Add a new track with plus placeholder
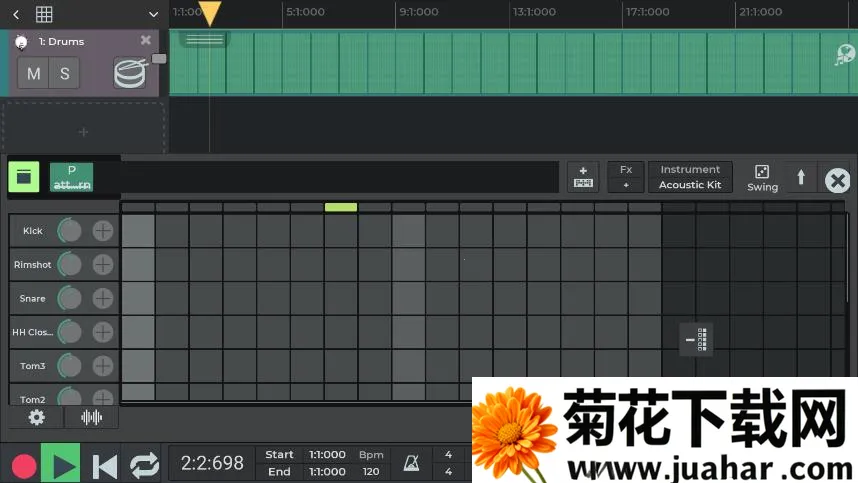The image size is (858, 483). coord(83,132)
